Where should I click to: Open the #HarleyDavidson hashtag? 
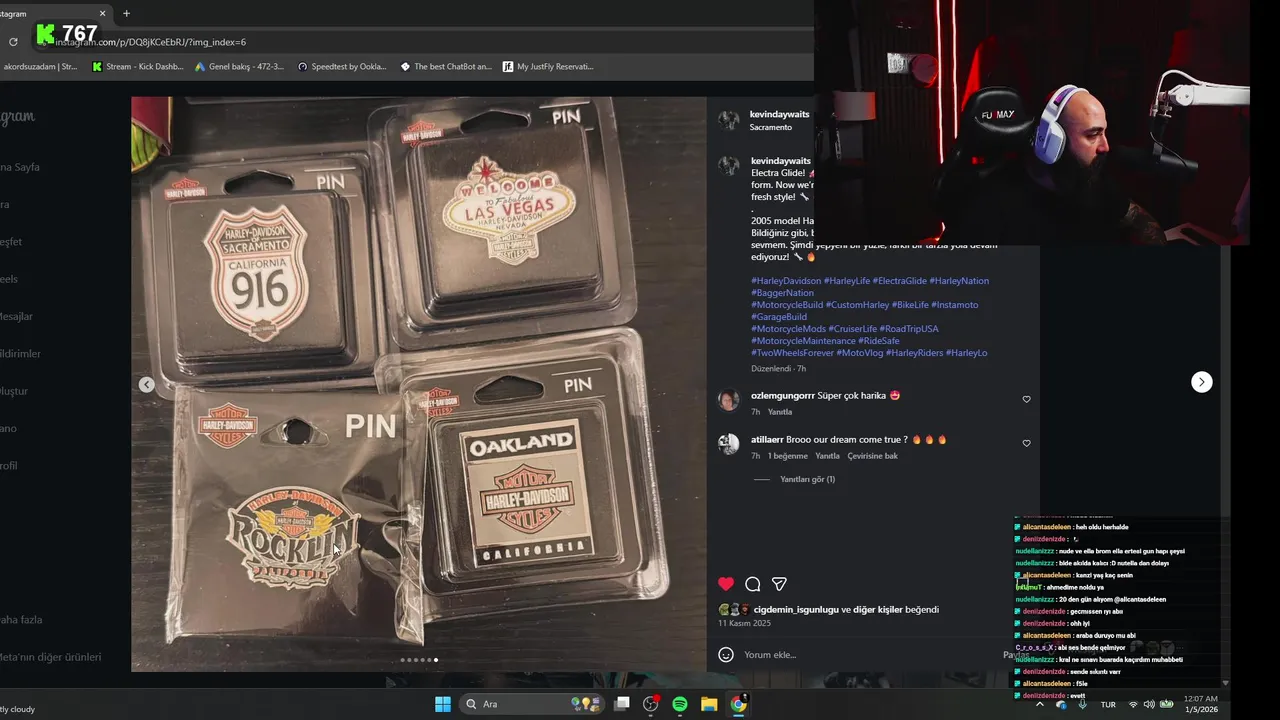pos(786,281)
